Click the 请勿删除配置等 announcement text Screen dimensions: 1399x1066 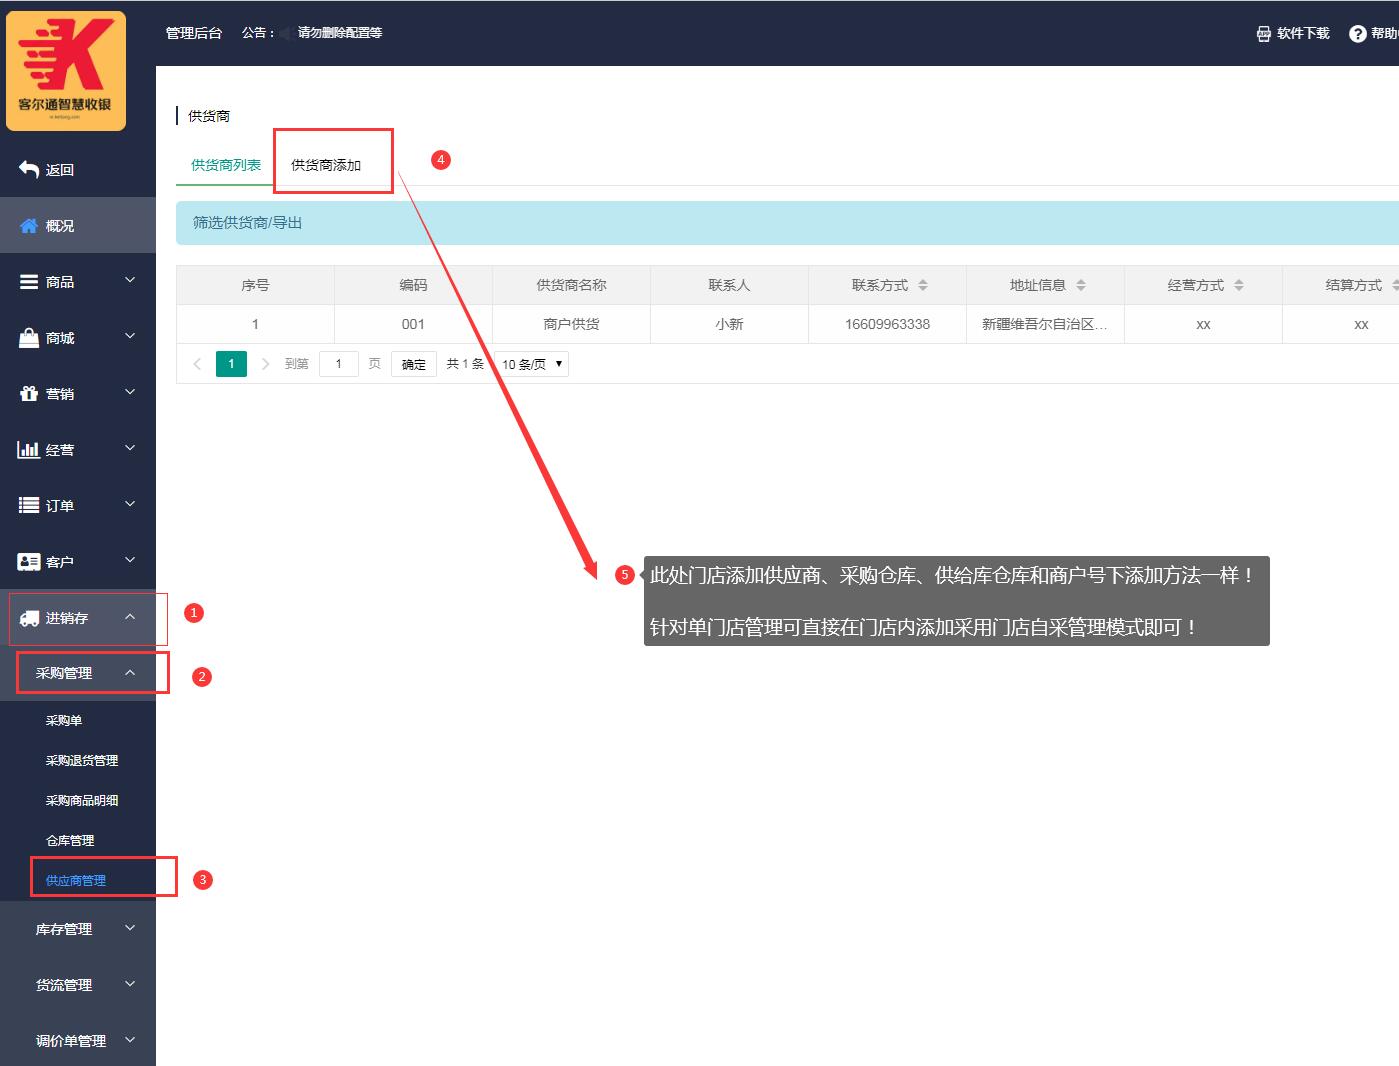pyautogui.click(x=340, y=33)
